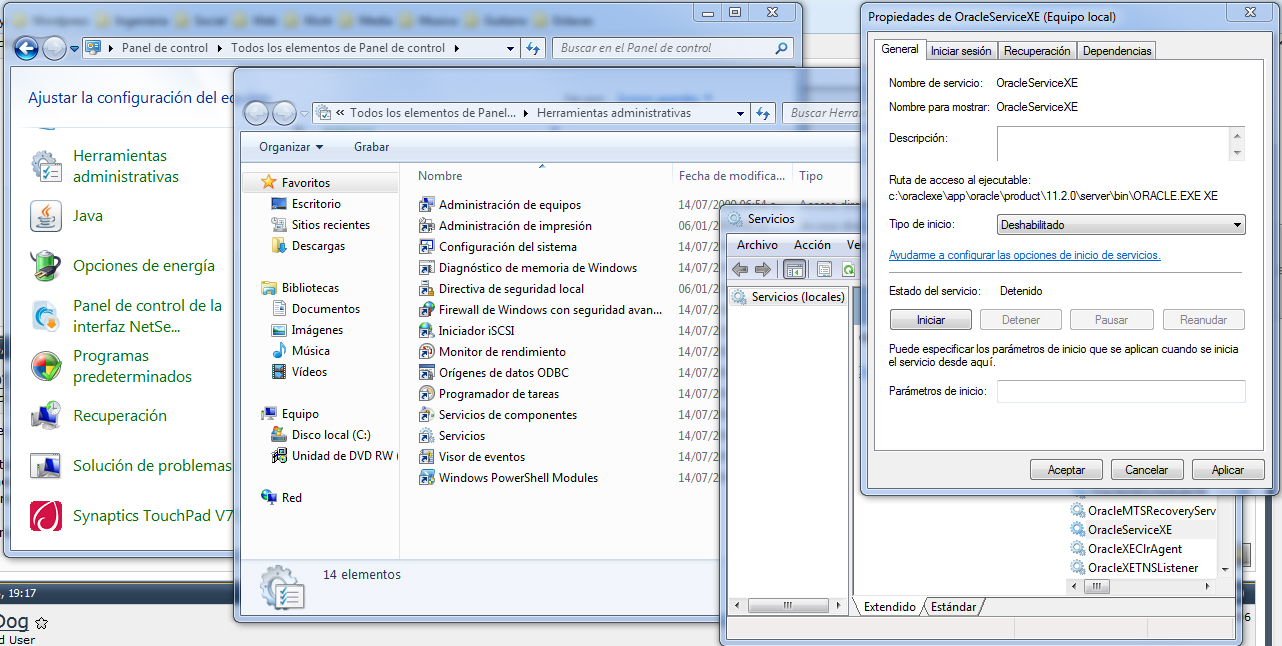1282x646 pixels.
Task: Open Administración de equipos shortcut
Action: click(x=510, y=205)
